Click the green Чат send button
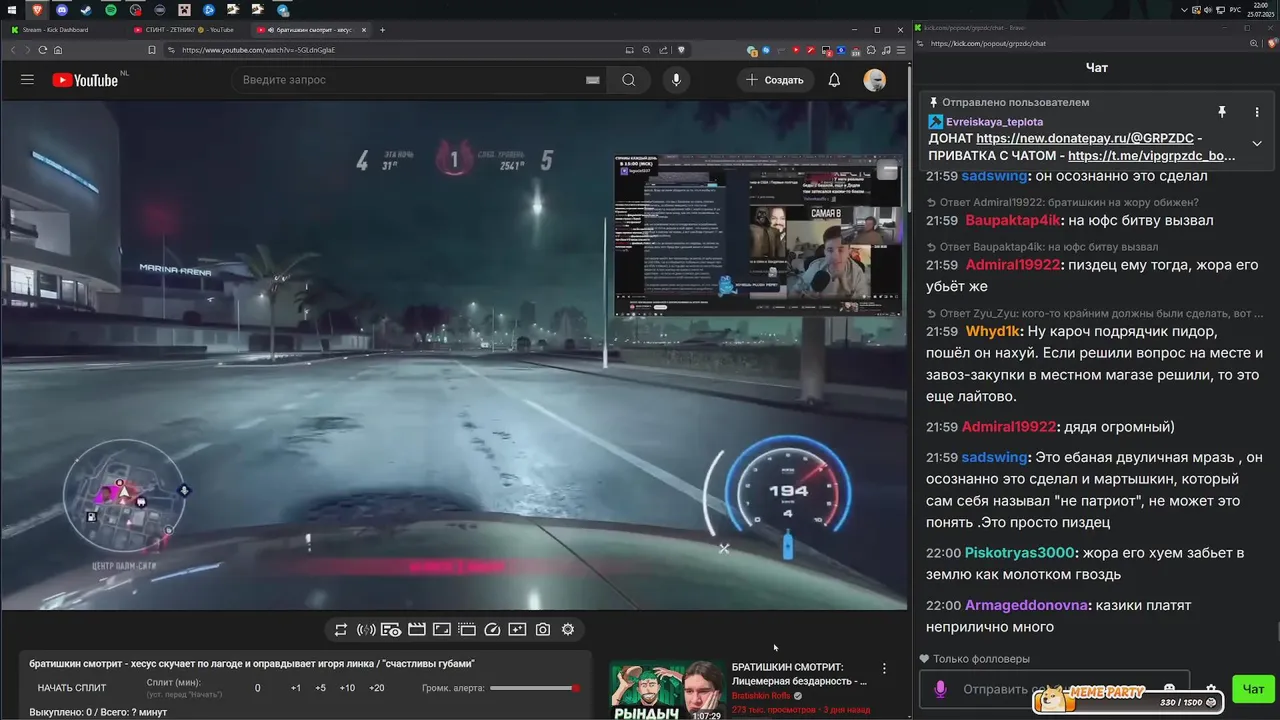 (x=1253, y=688)
